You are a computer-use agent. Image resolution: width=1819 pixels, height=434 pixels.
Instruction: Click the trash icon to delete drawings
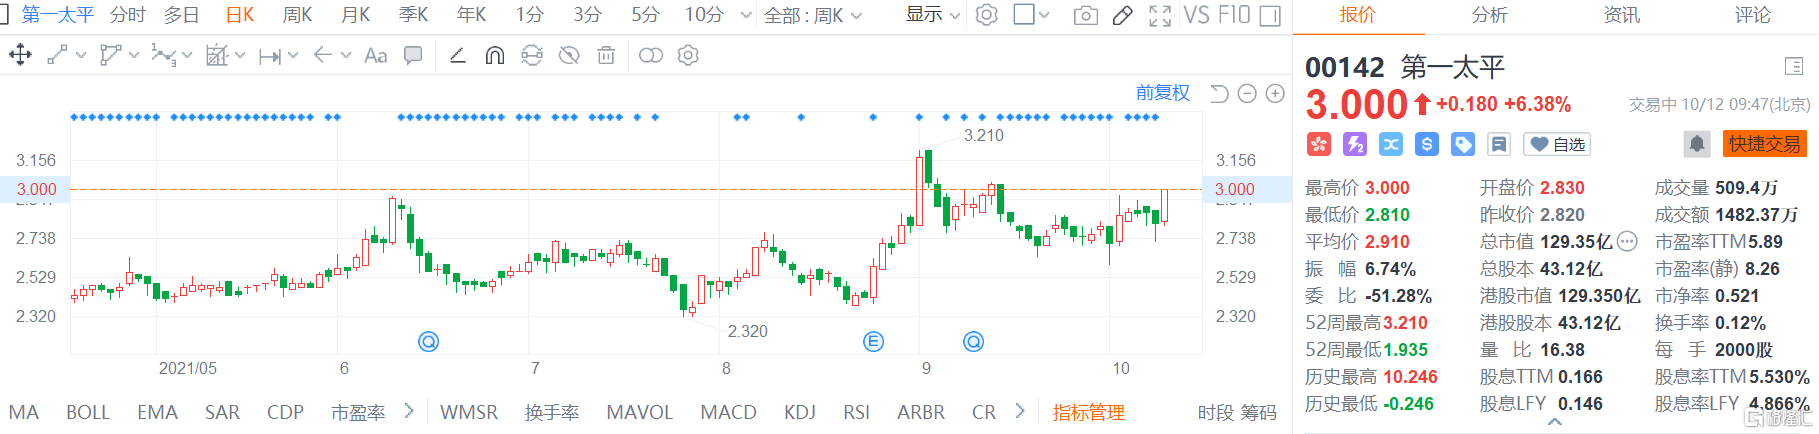tap(606, 56)
